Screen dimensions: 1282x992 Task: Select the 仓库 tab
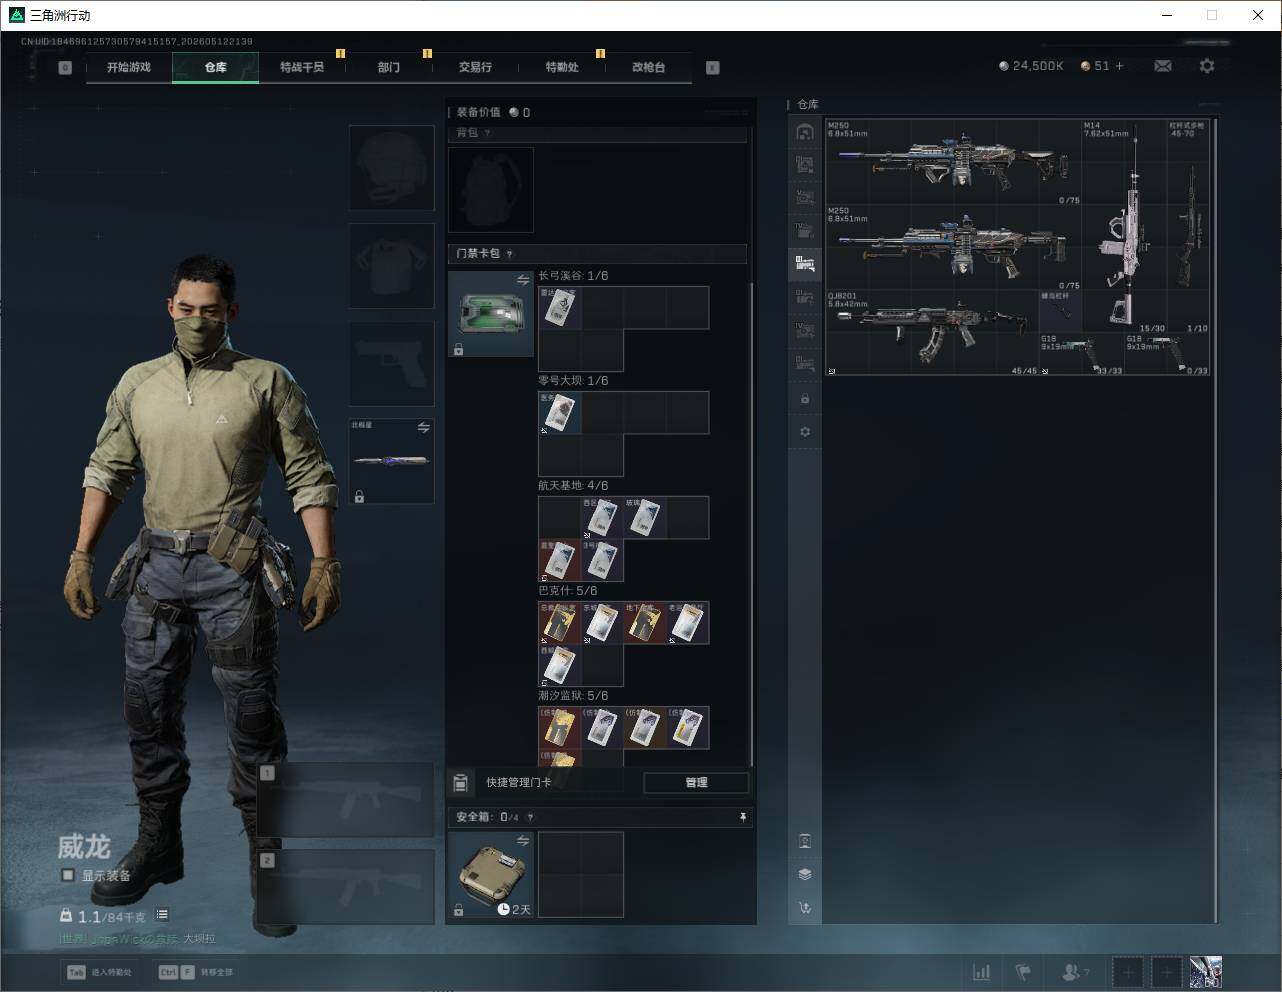coord(216,67)
